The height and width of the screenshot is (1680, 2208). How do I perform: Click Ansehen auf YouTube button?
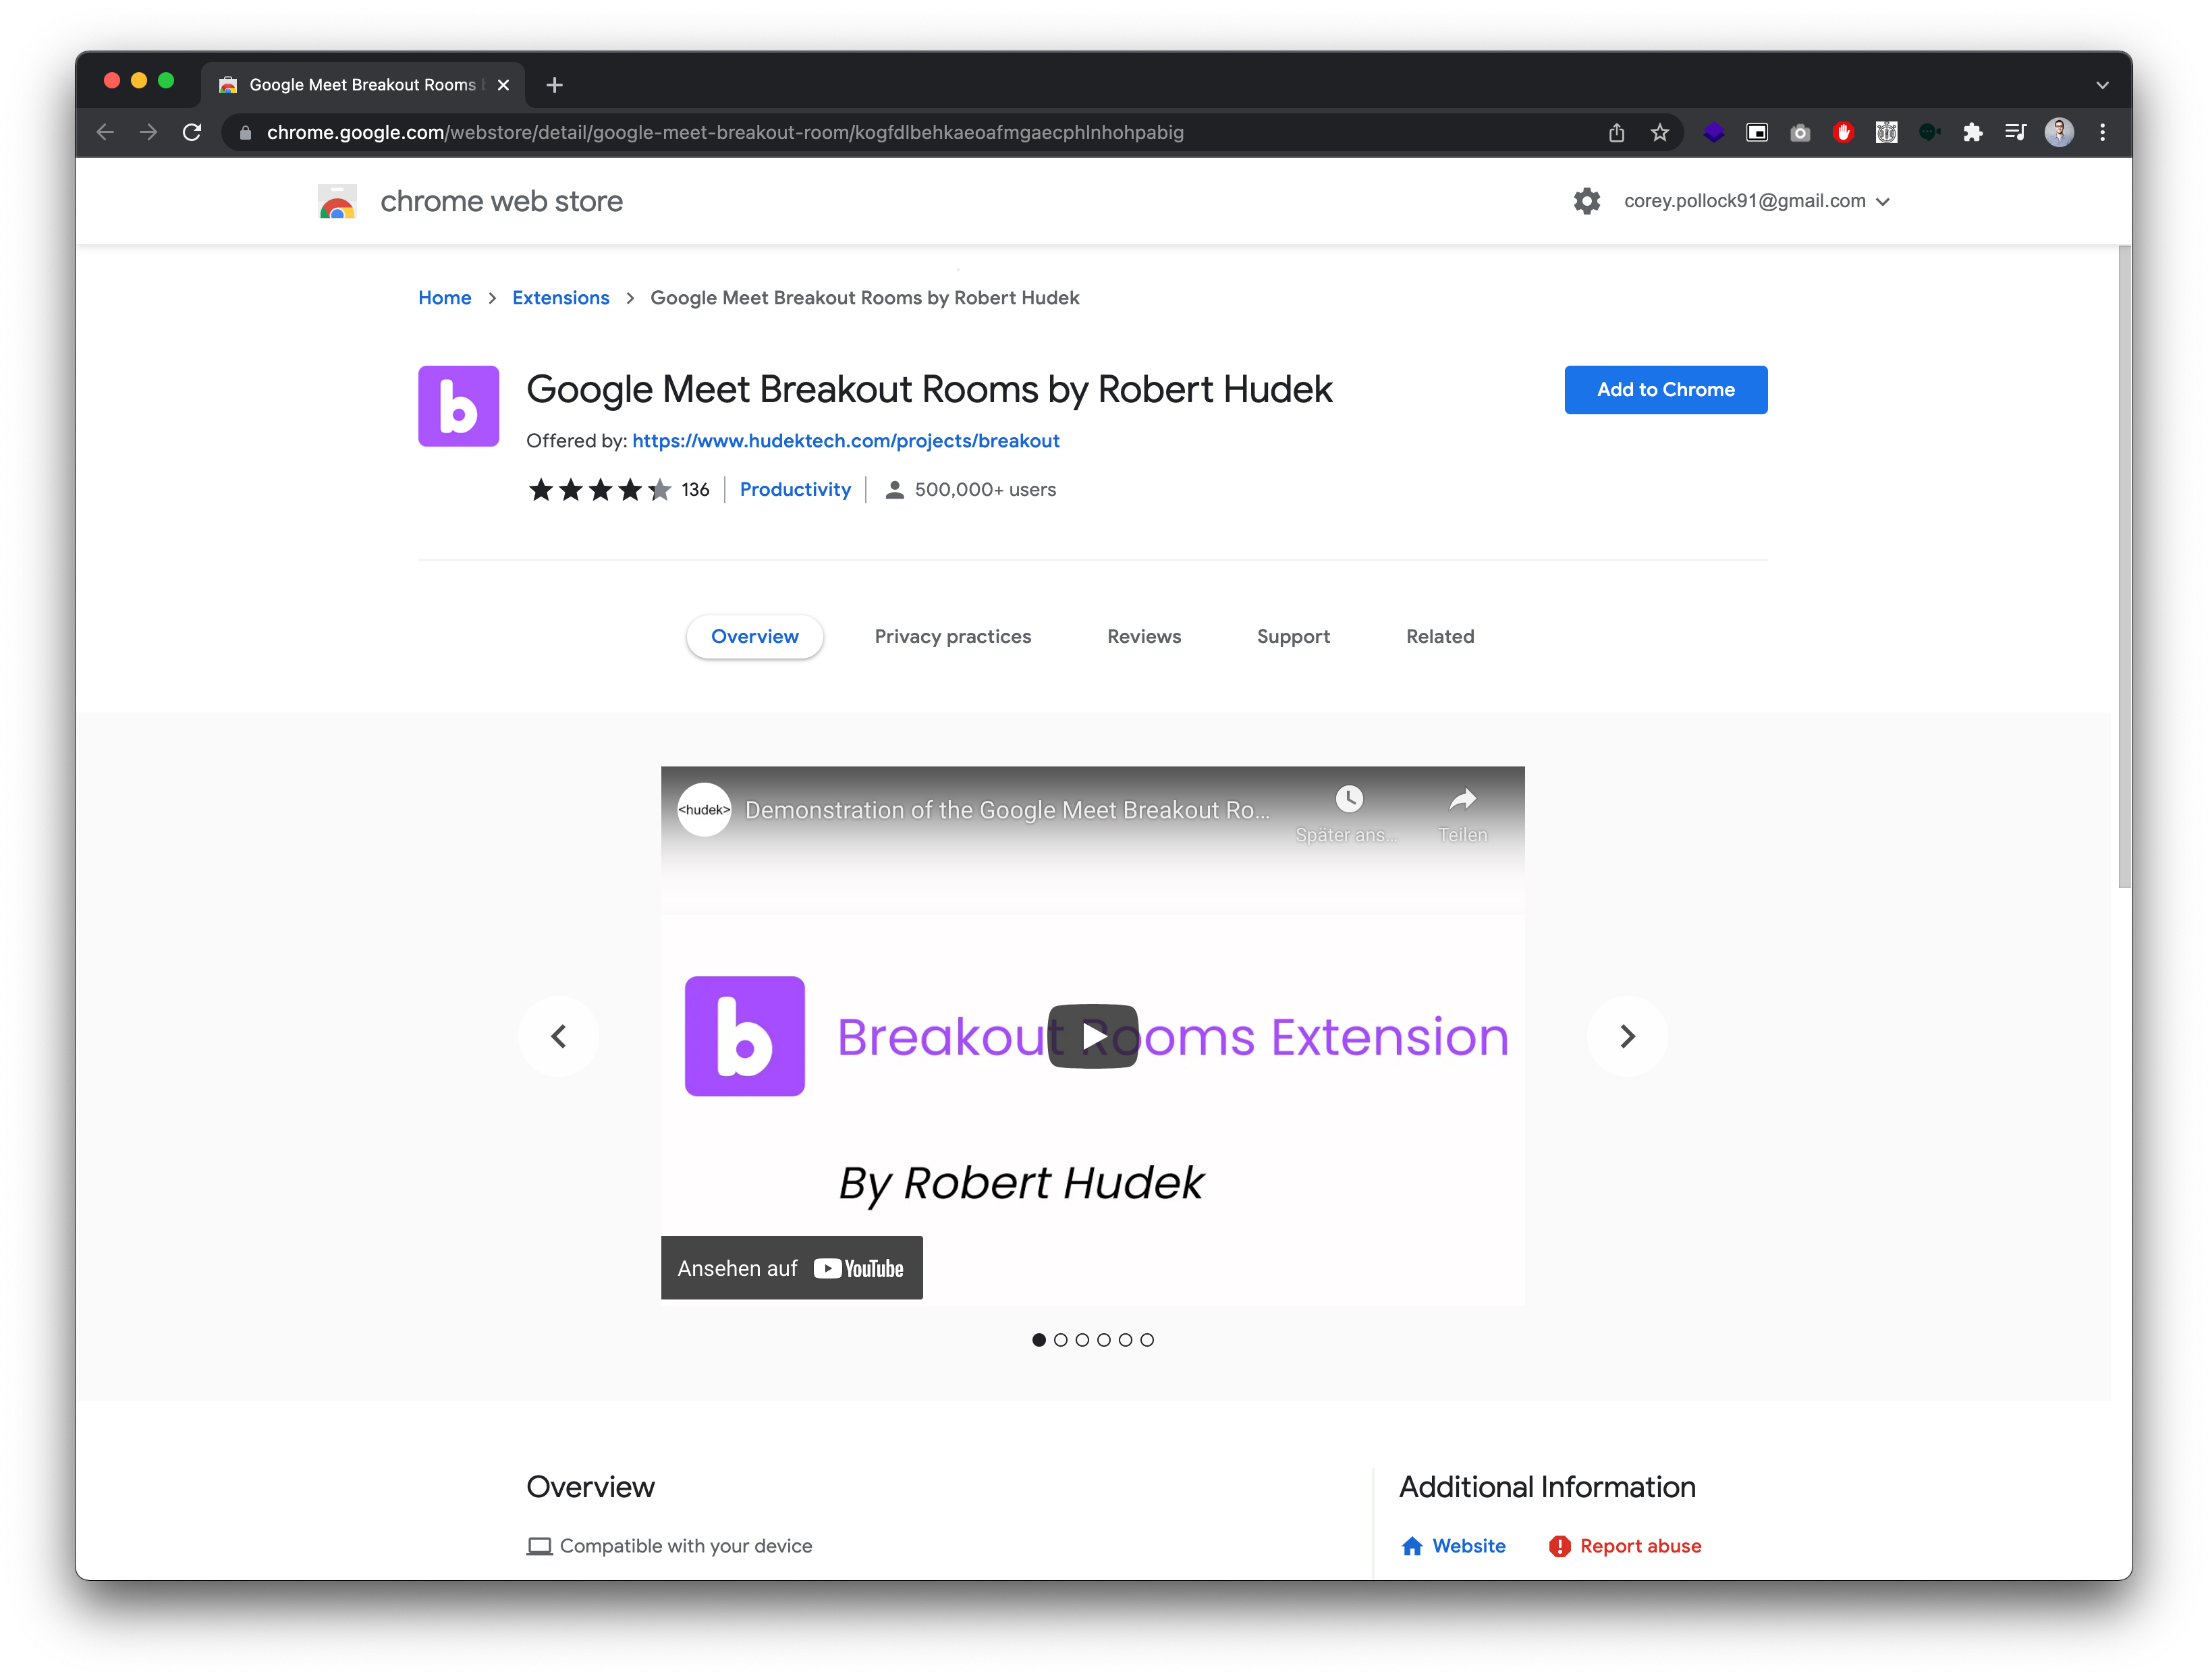pos(792,1269)
